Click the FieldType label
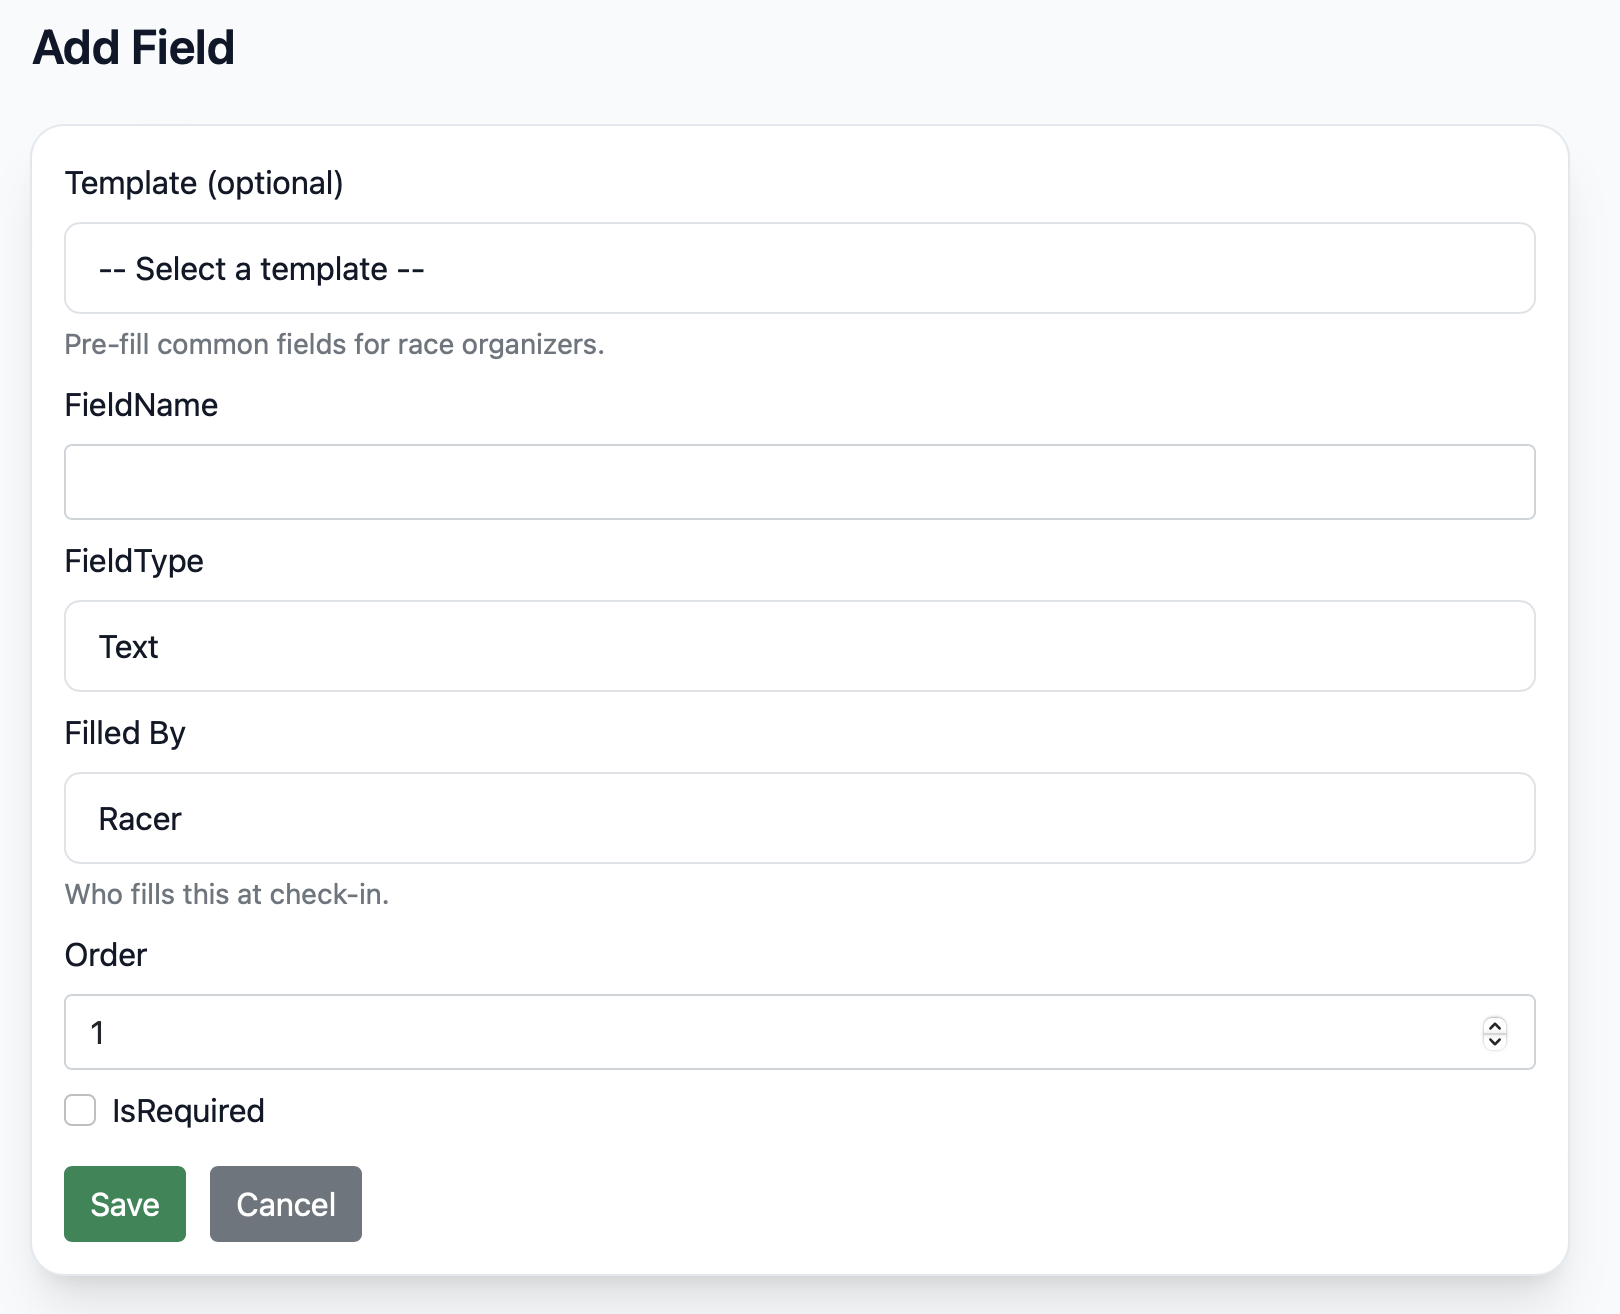Viewport: 1620px width, 1314px height. (134, 561)
